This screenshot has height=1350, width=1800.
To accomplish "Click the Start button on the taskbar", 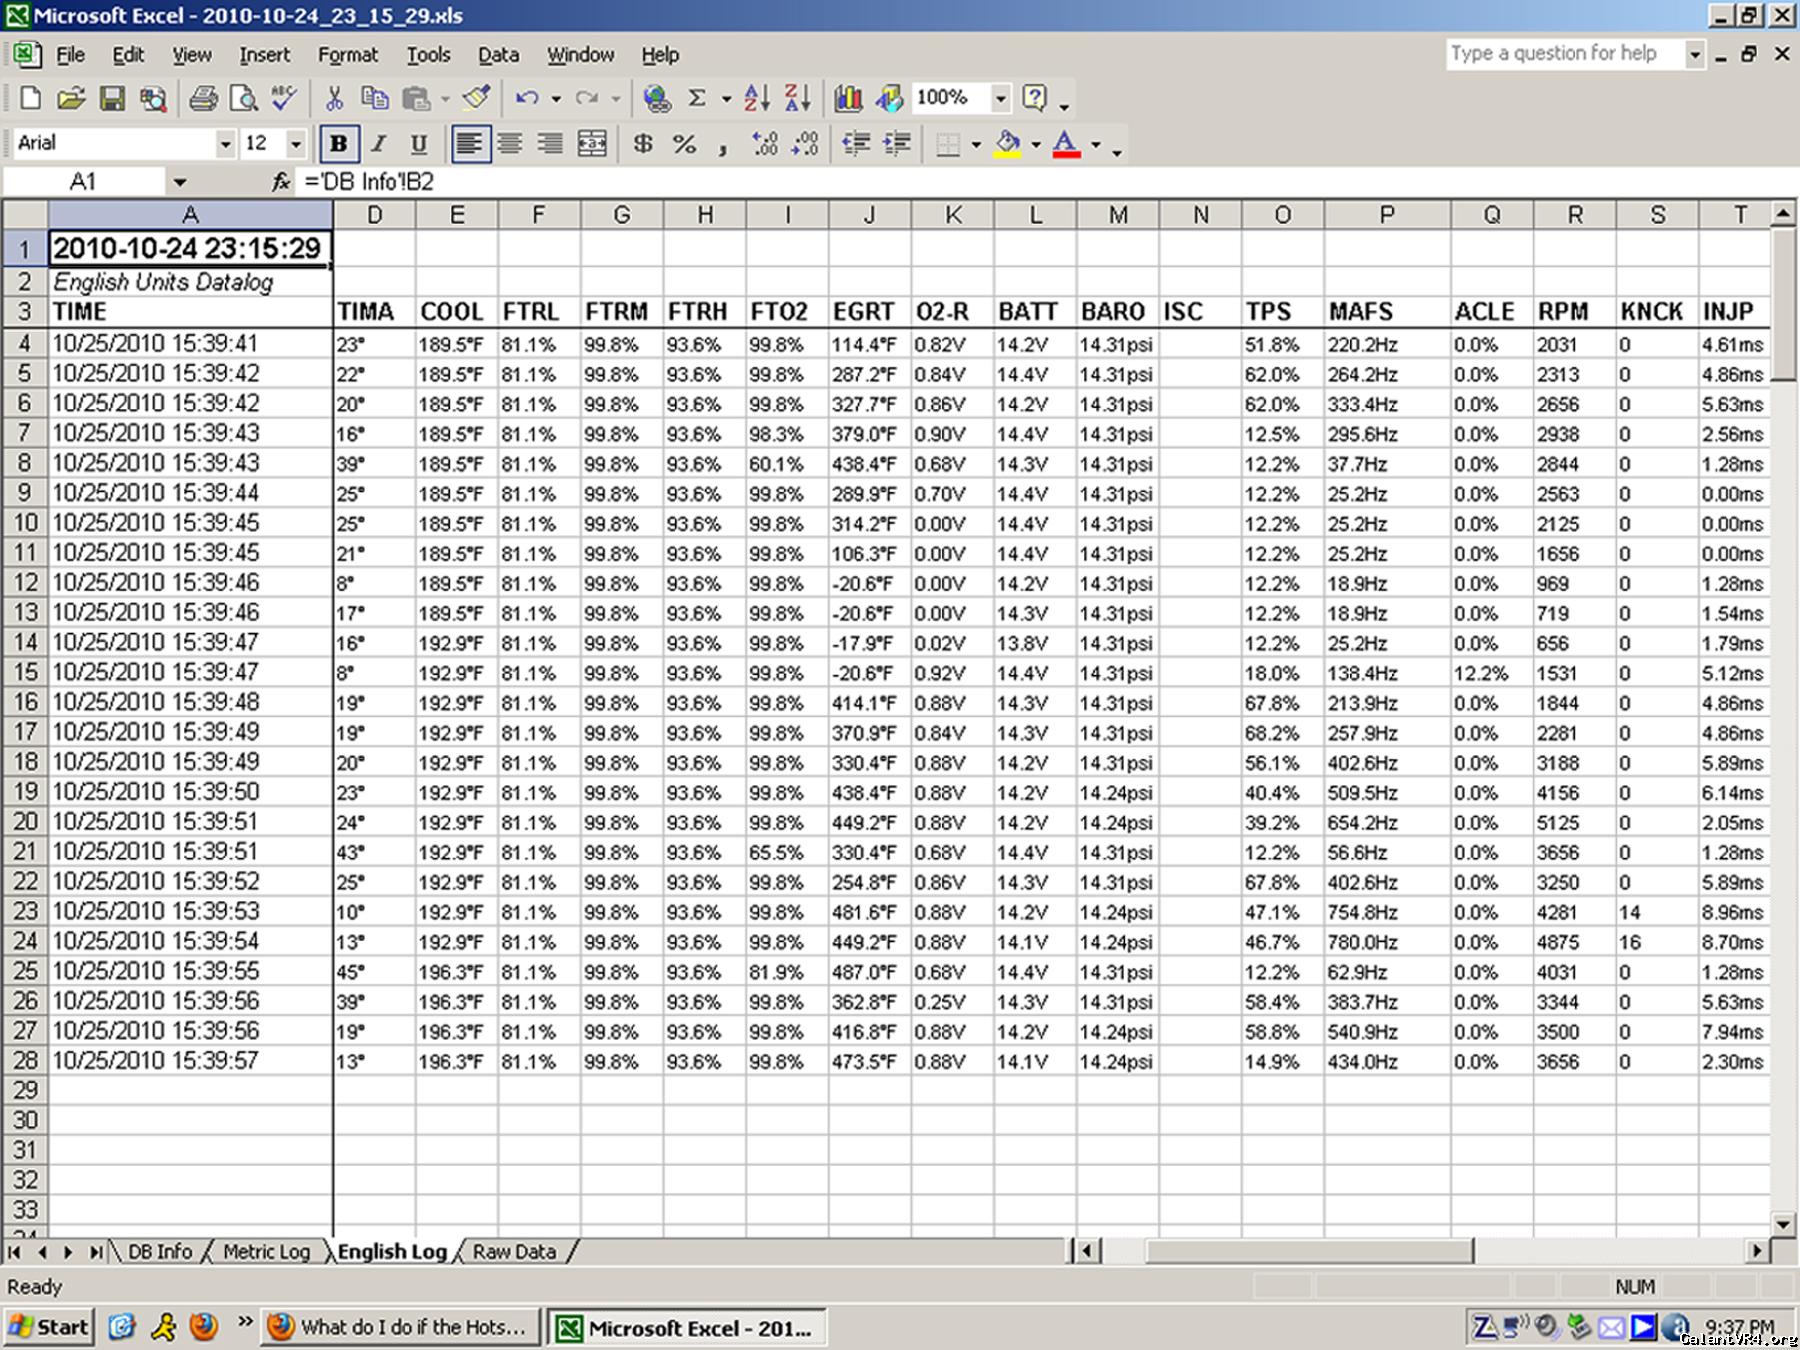I will [x=49, y=1327].
